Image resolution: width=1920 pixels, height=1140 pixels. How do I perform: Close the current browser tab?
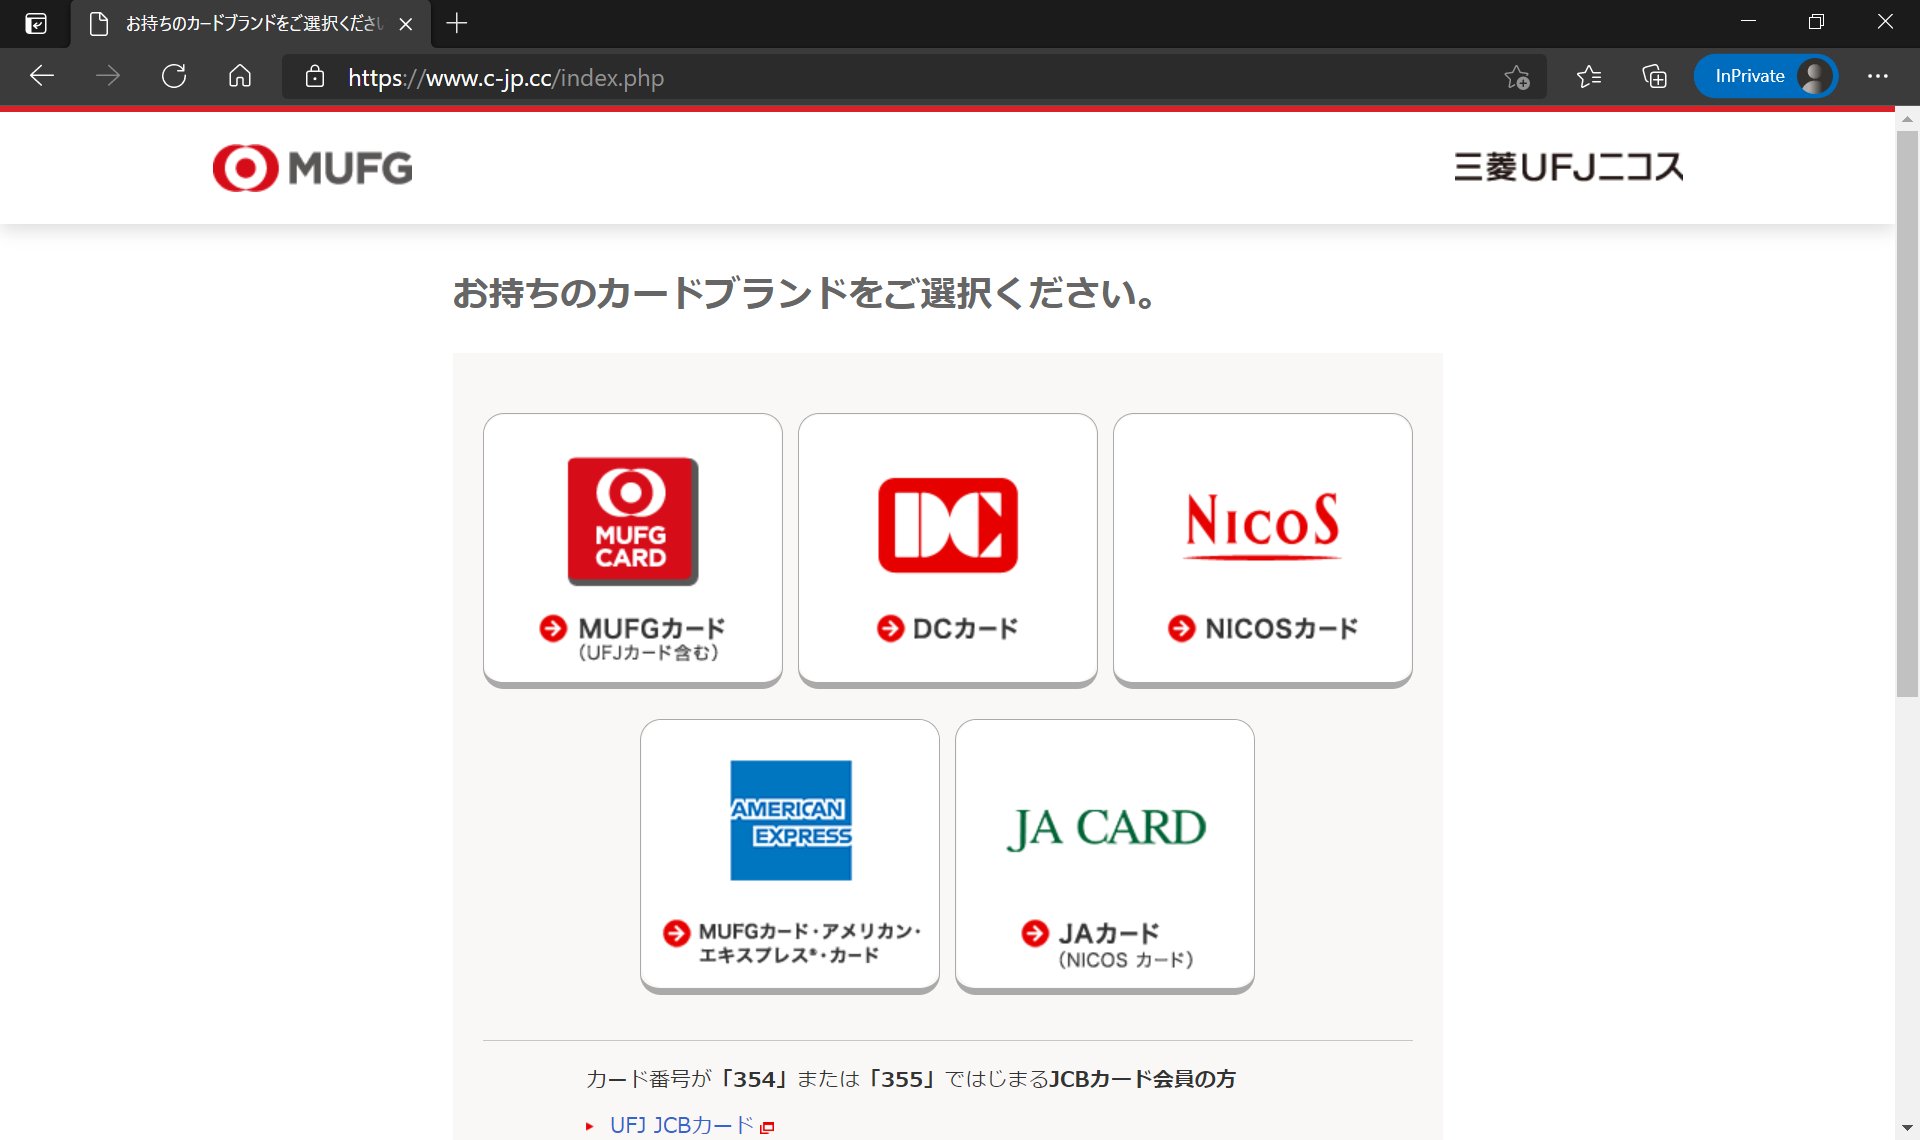(406, 24)
